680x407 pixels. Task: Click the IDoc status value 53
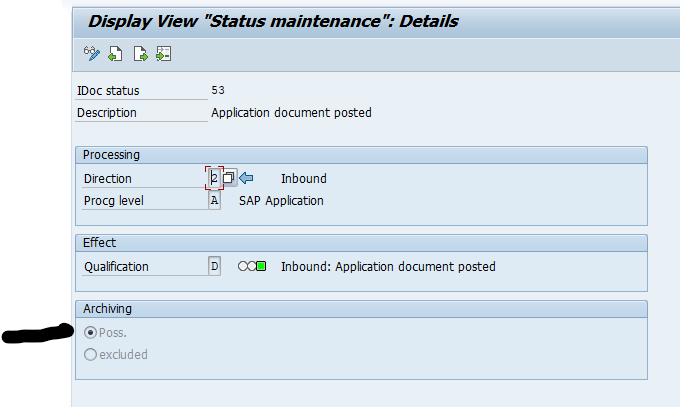click(x=218, y=90)
